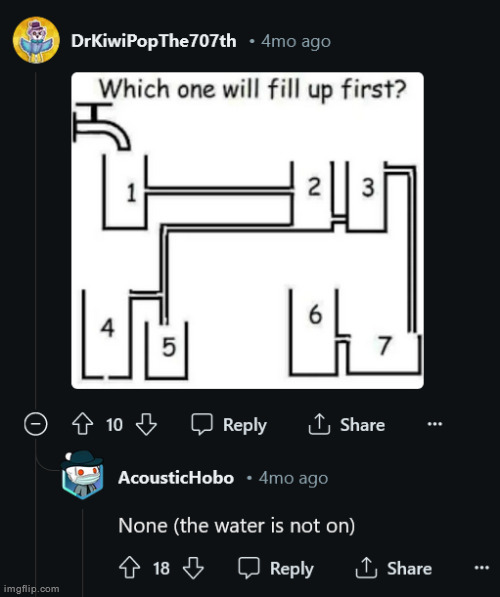The image size is (500, 597).
Task: Downvote DrKiwiPopThe707th's comment
Action: pyautogui.click(x=147, y=424)
